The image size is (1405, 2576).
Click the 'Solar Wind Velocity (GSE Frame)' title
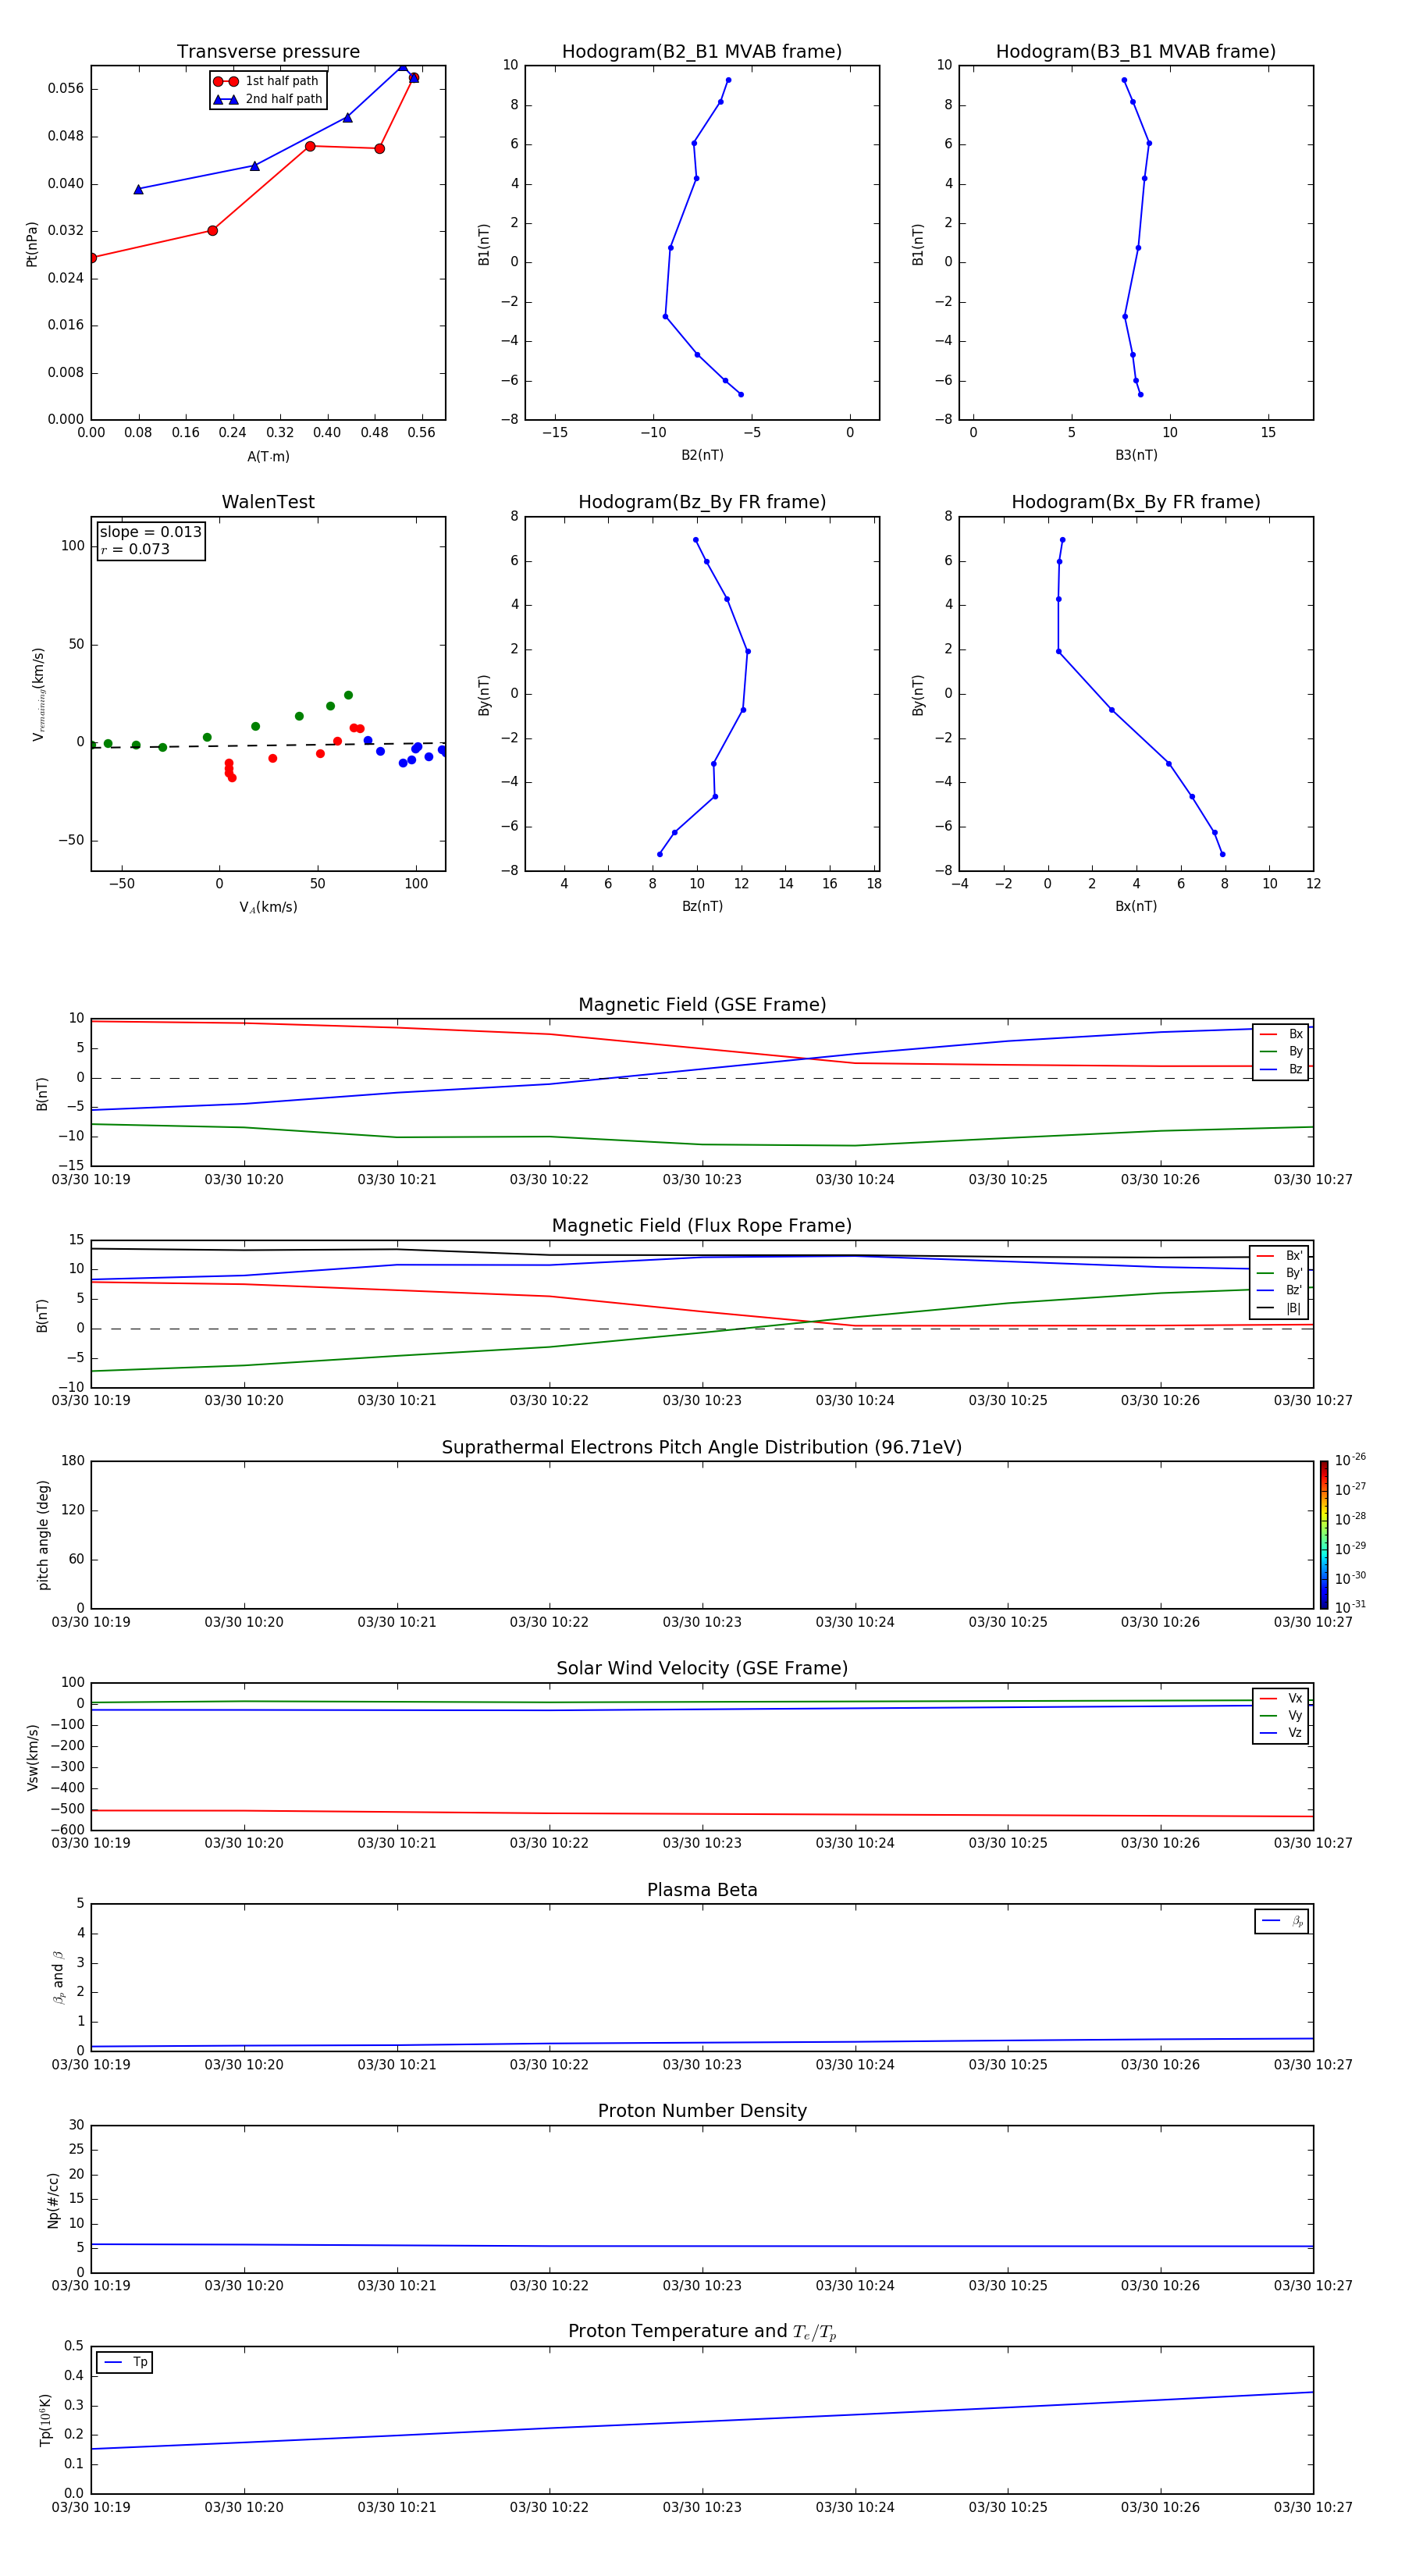coord(702,1668)
